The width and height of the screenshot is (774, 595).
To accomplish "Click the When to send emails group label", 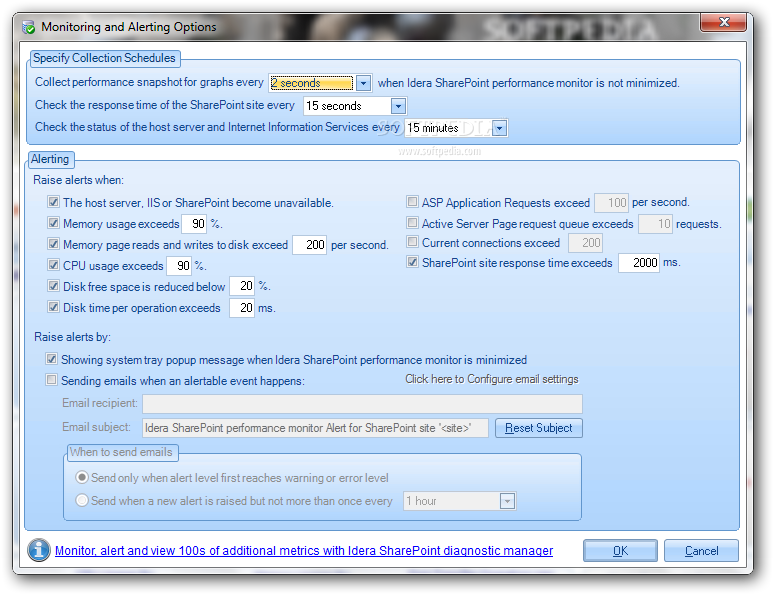I will tap(121, 452).
